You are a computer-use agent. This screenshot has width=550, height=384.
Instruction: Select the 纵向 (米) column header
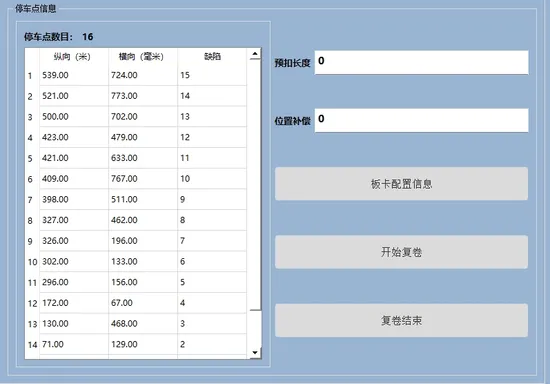coord(74,56)
